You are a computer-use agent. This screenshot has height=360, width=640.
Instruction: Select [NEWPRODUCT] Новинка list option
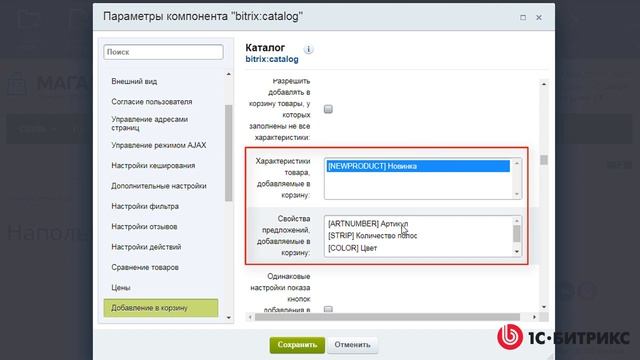[418, 166]
